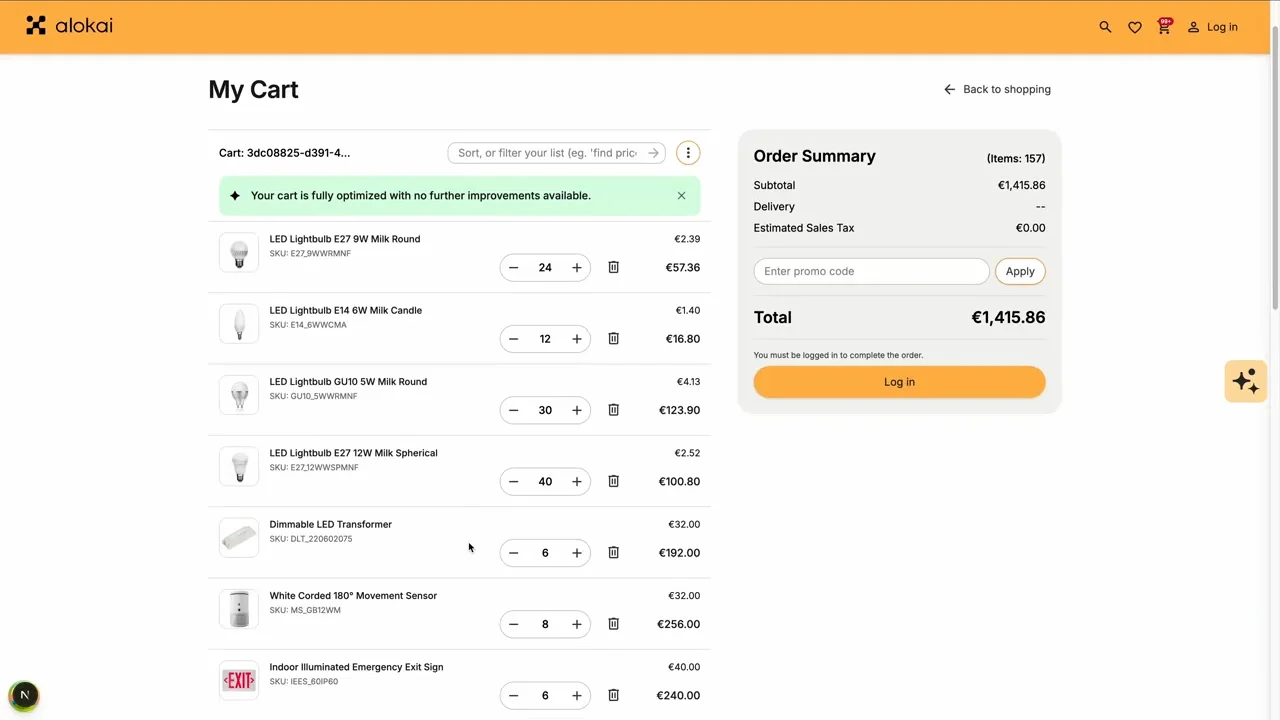Increase quantity of LED Lightbulb E27 9W
Image resolution: width=1280 pixels, height=720 pixels.
[577, 268]
